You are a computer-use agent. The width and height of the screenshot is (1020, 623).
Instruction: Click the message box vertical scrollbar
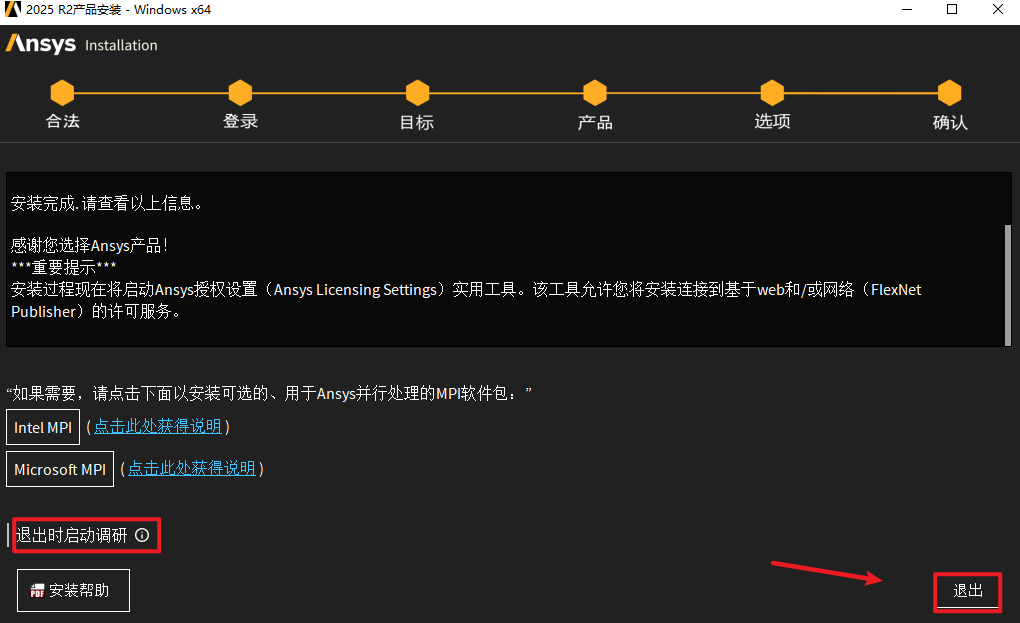point(1008,285)
